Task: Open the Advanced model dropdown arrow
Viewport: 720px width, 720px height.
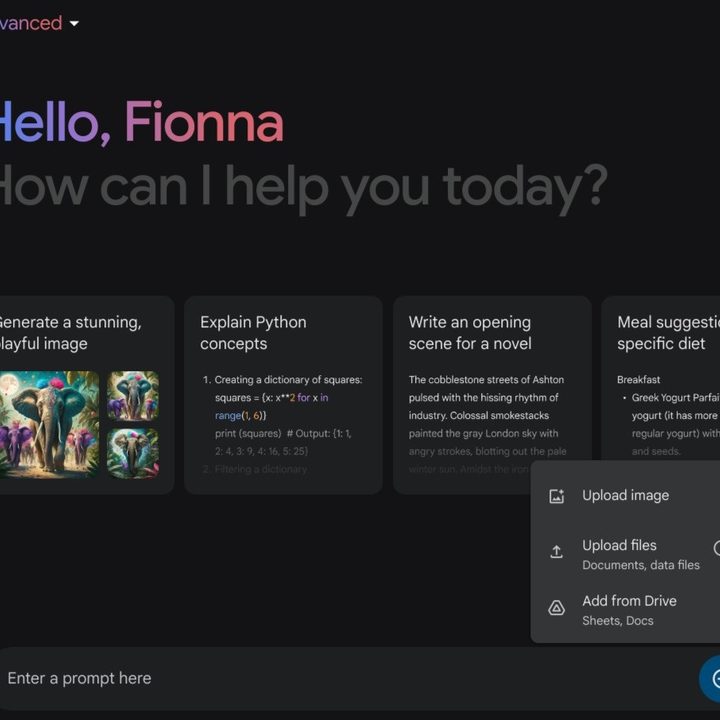Action: click(74, 23)
